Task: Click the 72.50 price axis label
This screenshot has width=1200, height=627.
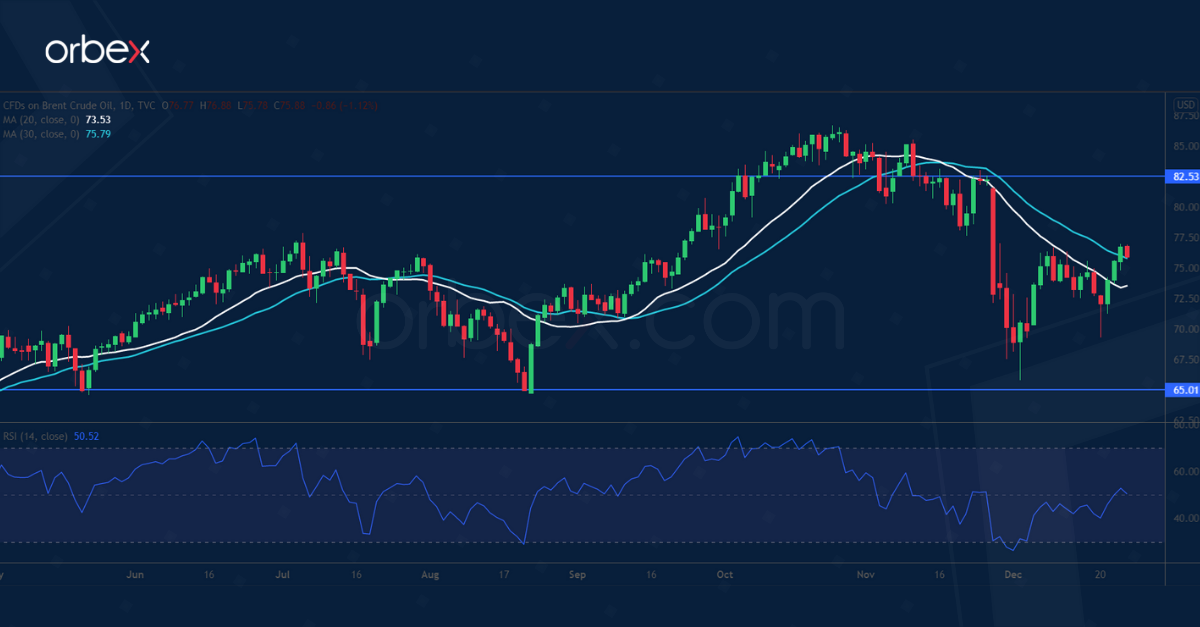Action: point(1186,299)
